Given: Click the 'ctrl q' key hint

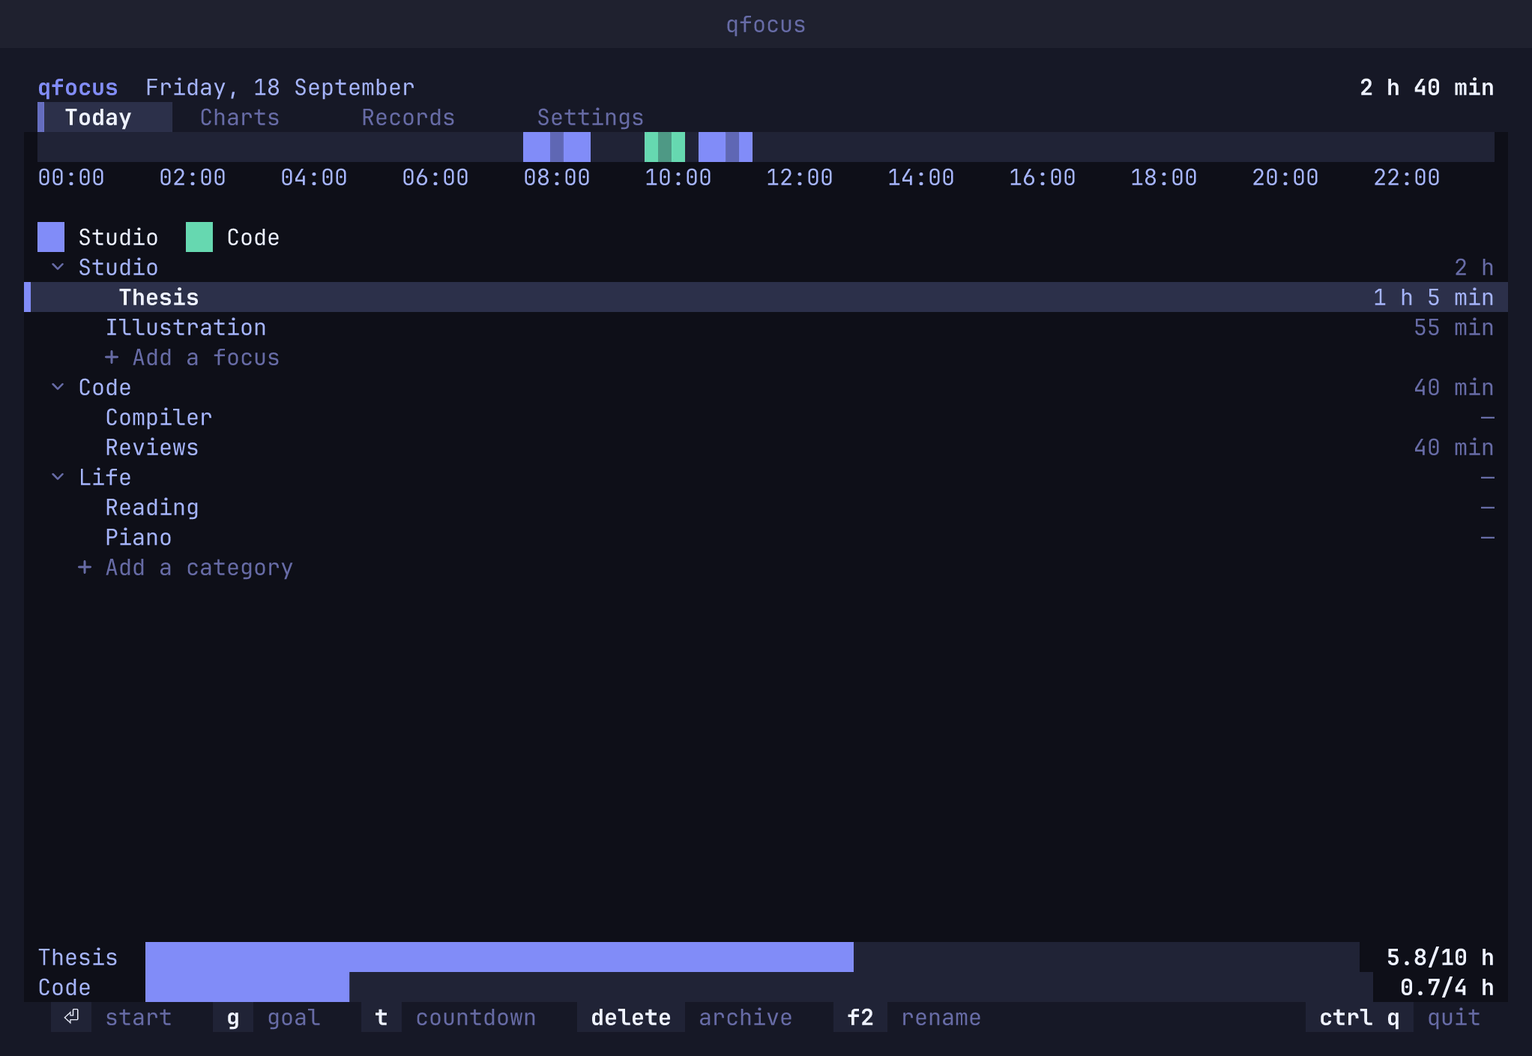Looking at the screenshot, I should point(1359,1017).
